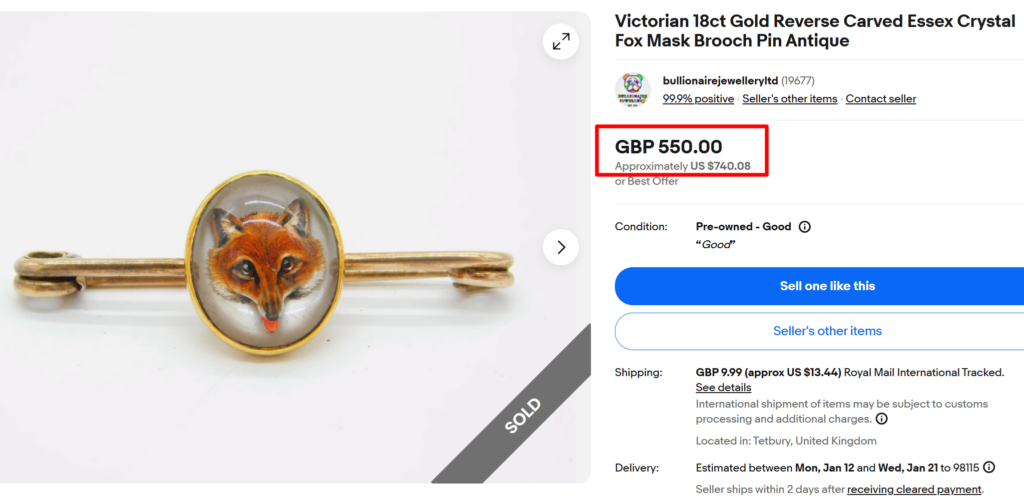The height and width of the screenshot is (497, 1024).
Task: Click the seller's round logo avatar
Action: coord(632,90)
